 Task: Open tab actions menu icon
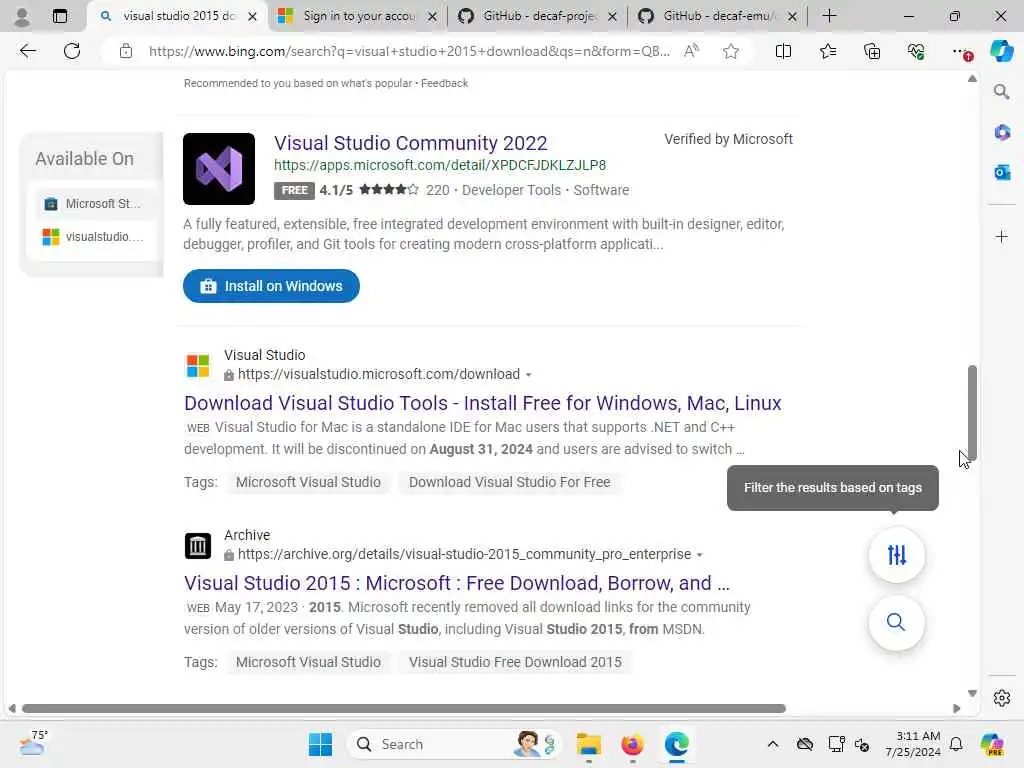[x=59, y=16]
